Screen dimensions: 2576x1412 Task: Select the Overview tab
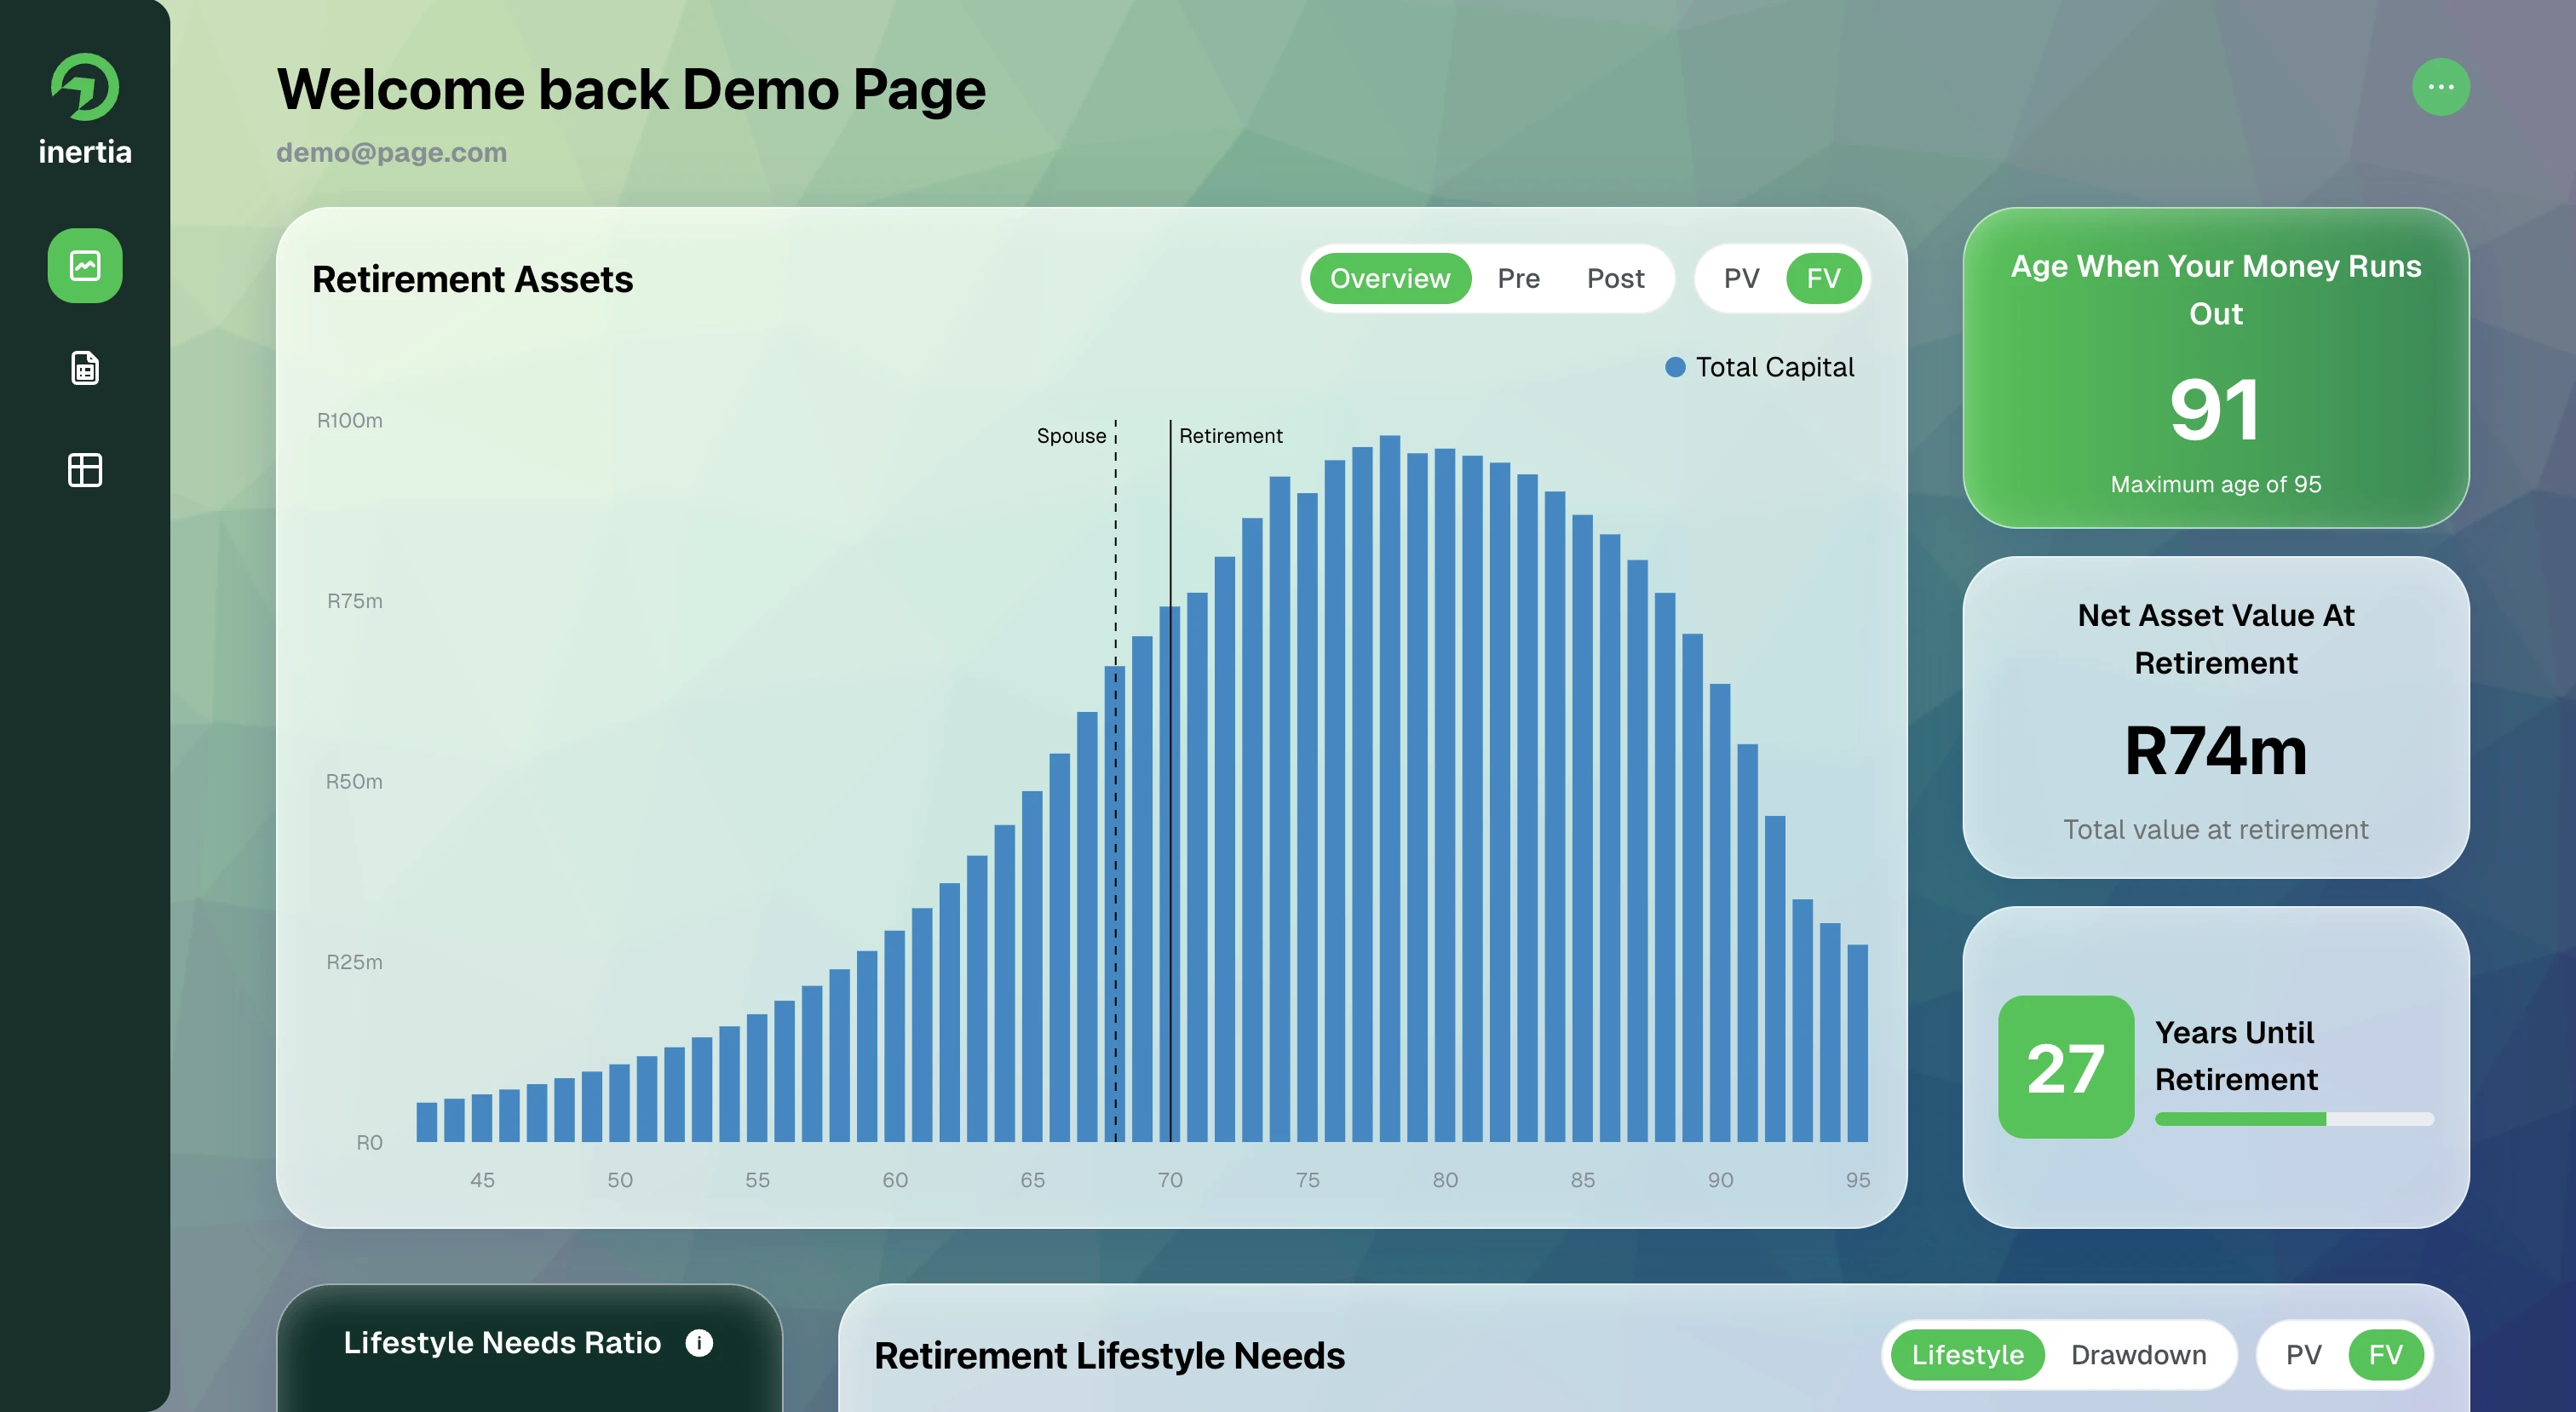tap(1389, 279)
